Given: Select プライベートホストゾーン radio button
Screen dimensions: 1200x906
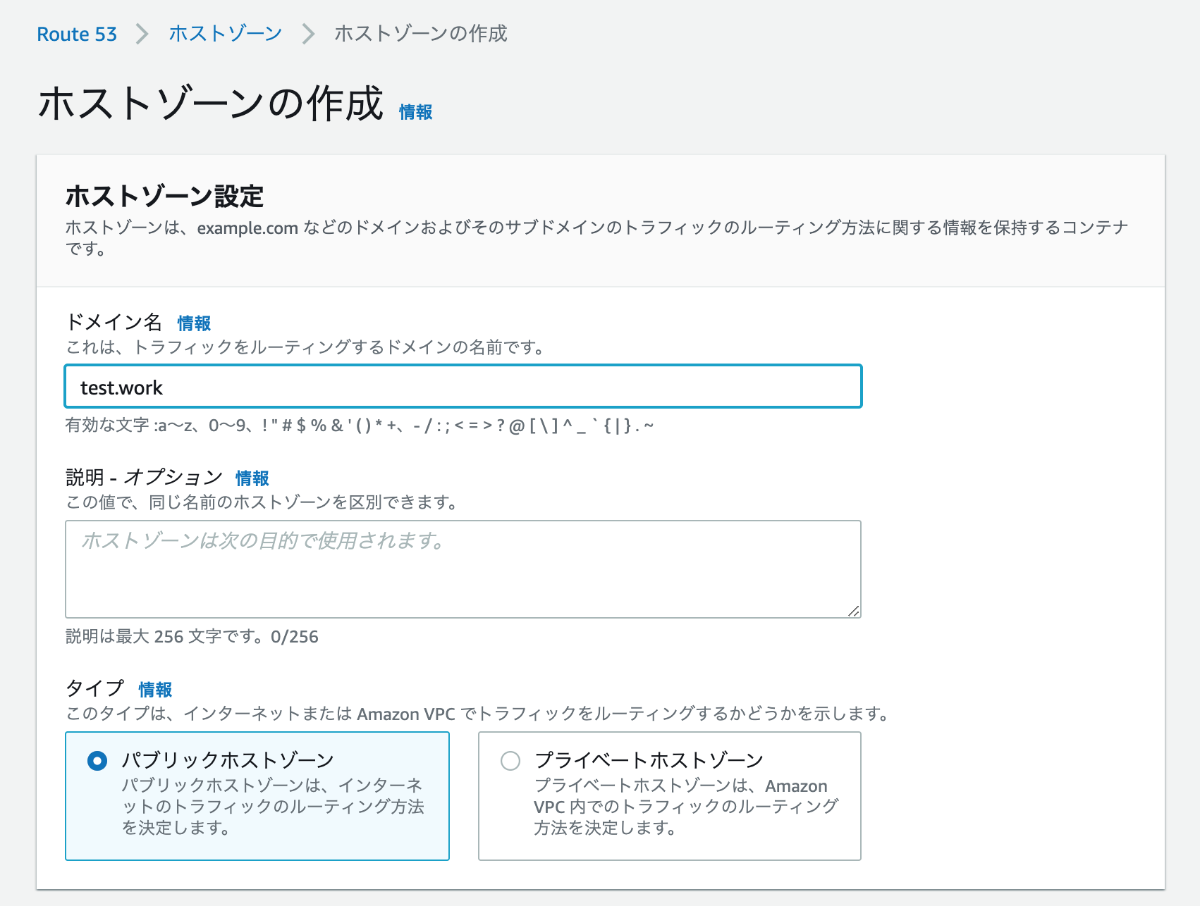Looking at the screenshot, I should coord(510,761).
